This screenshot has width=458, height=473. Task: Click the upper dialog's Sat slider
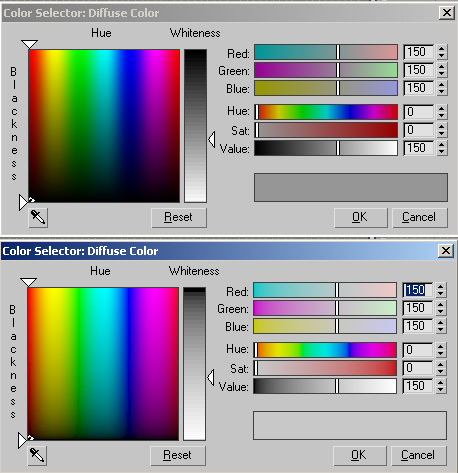(326, 130)
